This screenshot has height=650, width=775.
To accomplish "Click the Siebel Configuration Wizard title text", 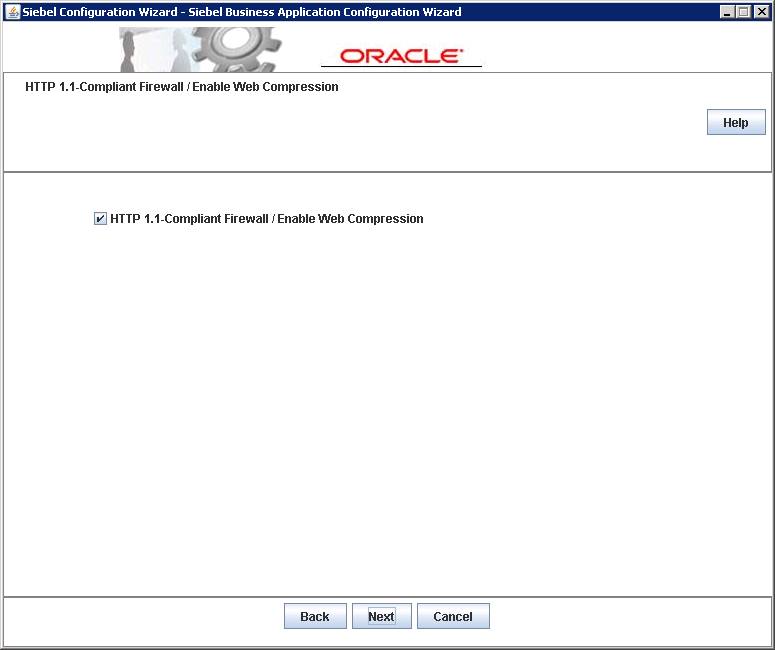I will (242, 12).
